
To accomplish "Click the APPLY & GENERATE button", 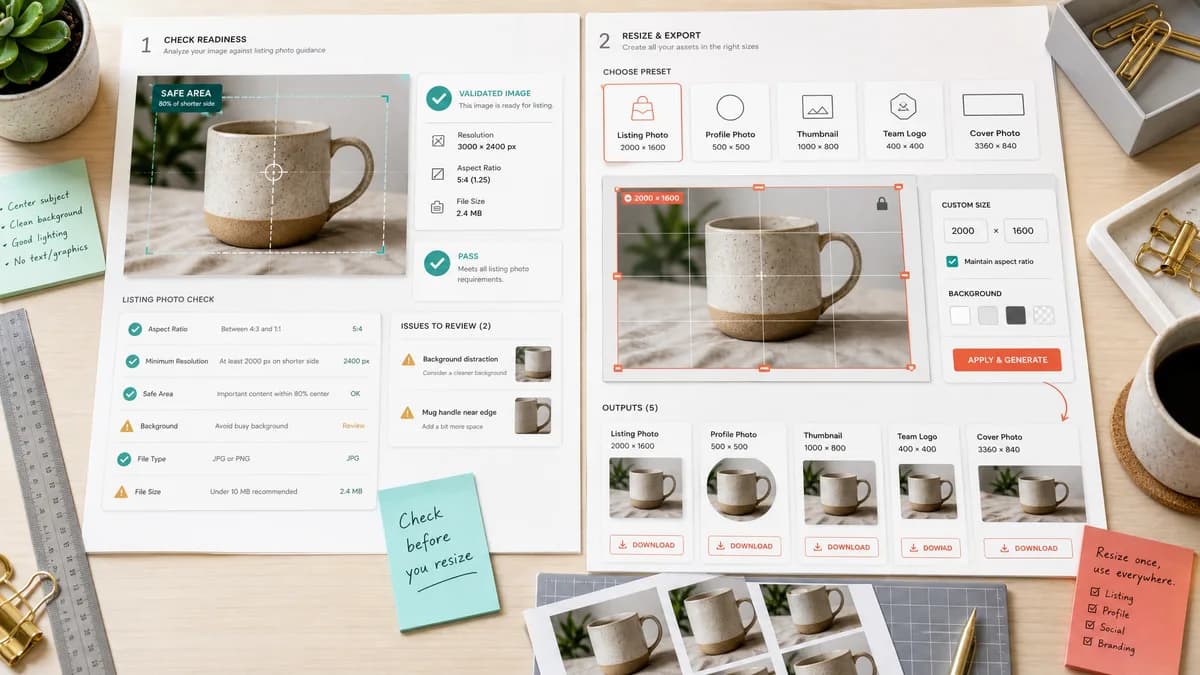I will point(1007,360).
